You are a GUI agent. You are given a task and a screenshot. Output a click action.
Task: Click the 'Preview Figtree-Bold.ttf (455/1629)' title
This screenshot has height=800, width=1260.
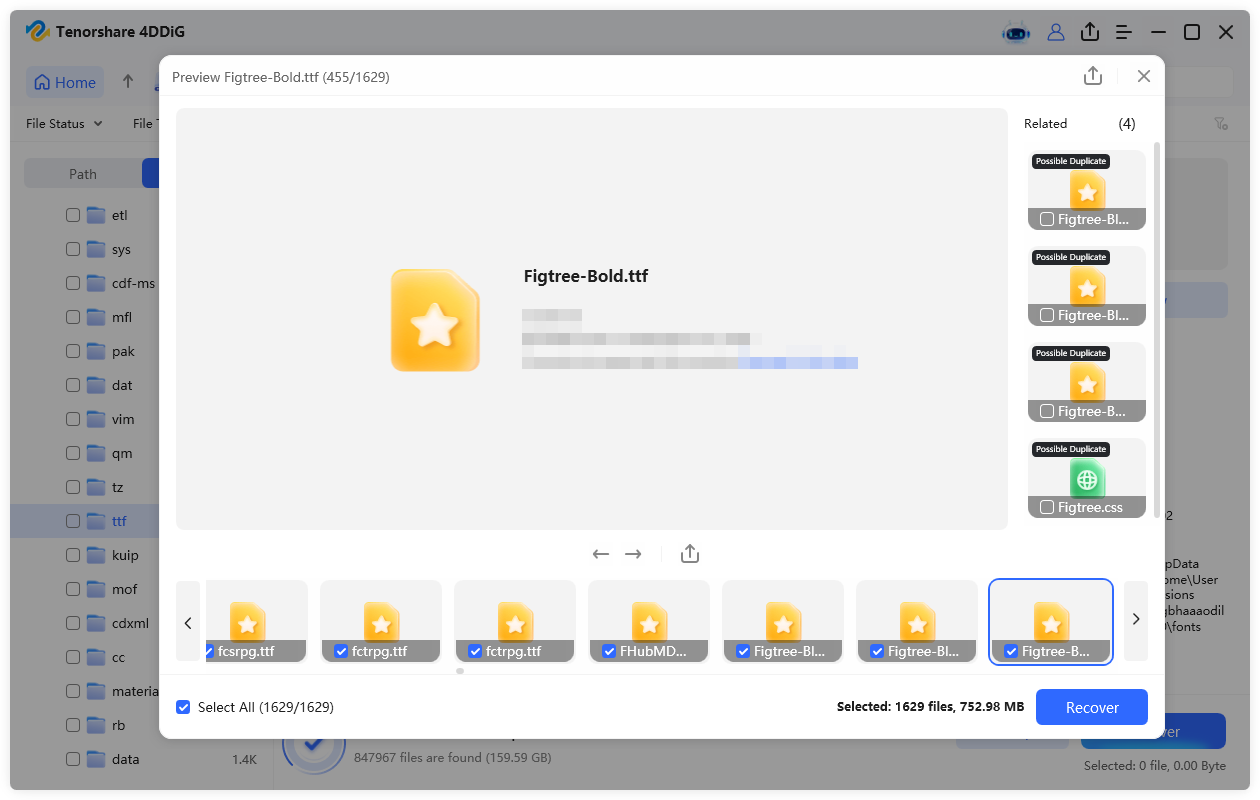click(x=281, y=77)
